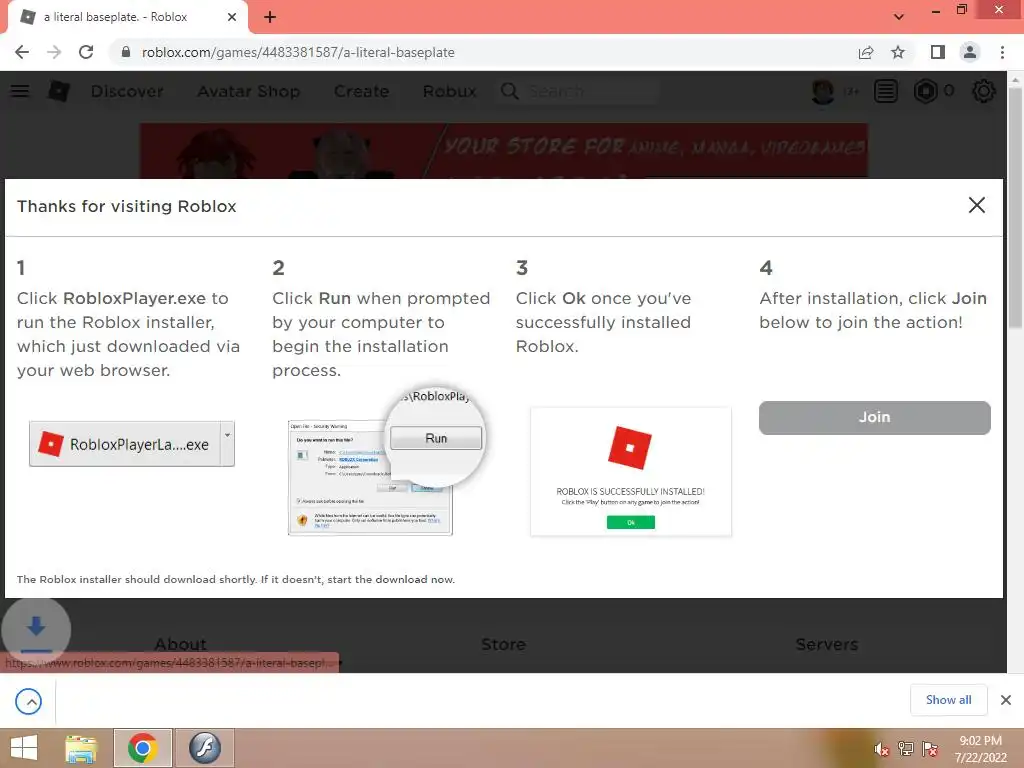Click Show all downloads button
This screenshot has height=768, width=1024.
[x=948, y=700]
